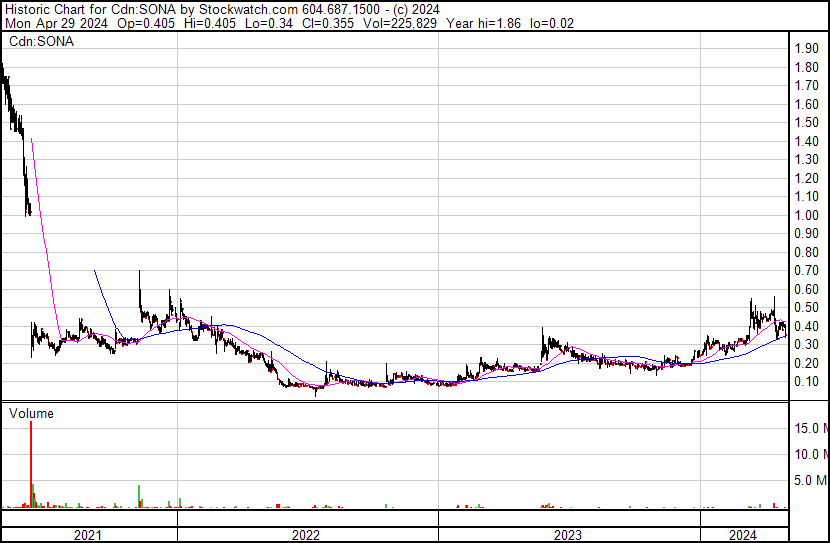This screenshot has width=830, height=543.
Task: Click the Volume panel label
Action: point(30,413)
